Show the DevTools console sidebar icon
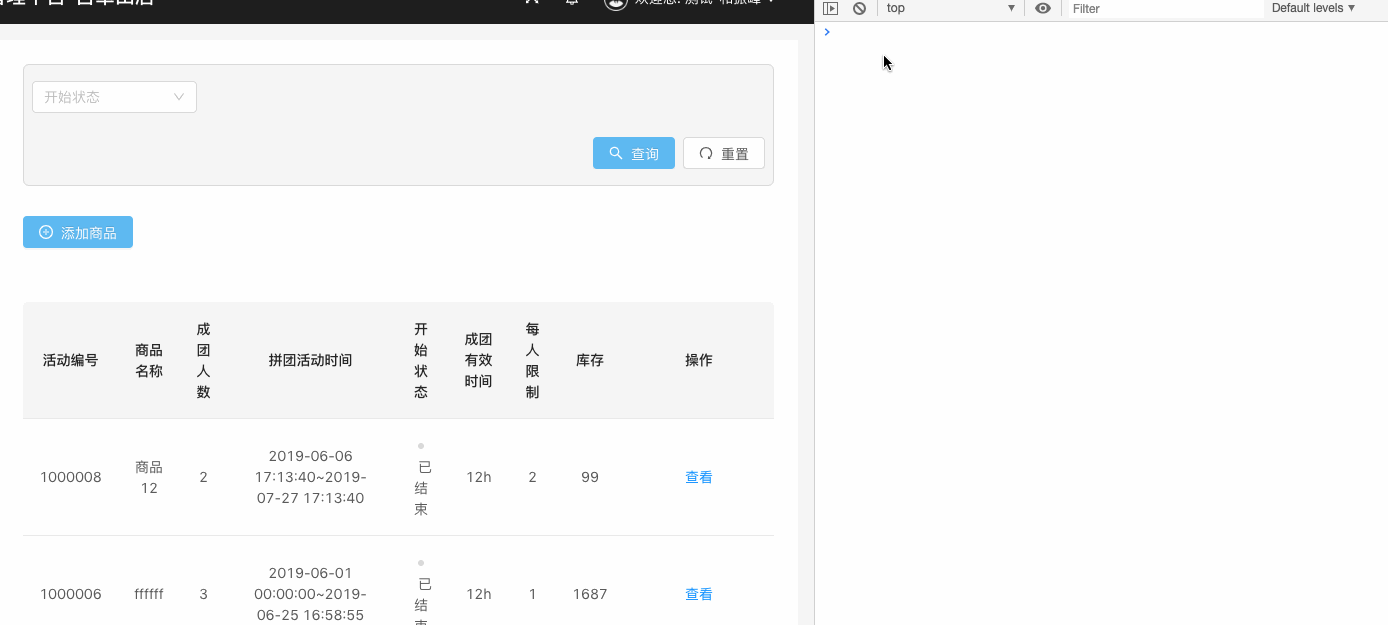The width and height of the screenshot is (1388, 625). (x=830, y=8)
